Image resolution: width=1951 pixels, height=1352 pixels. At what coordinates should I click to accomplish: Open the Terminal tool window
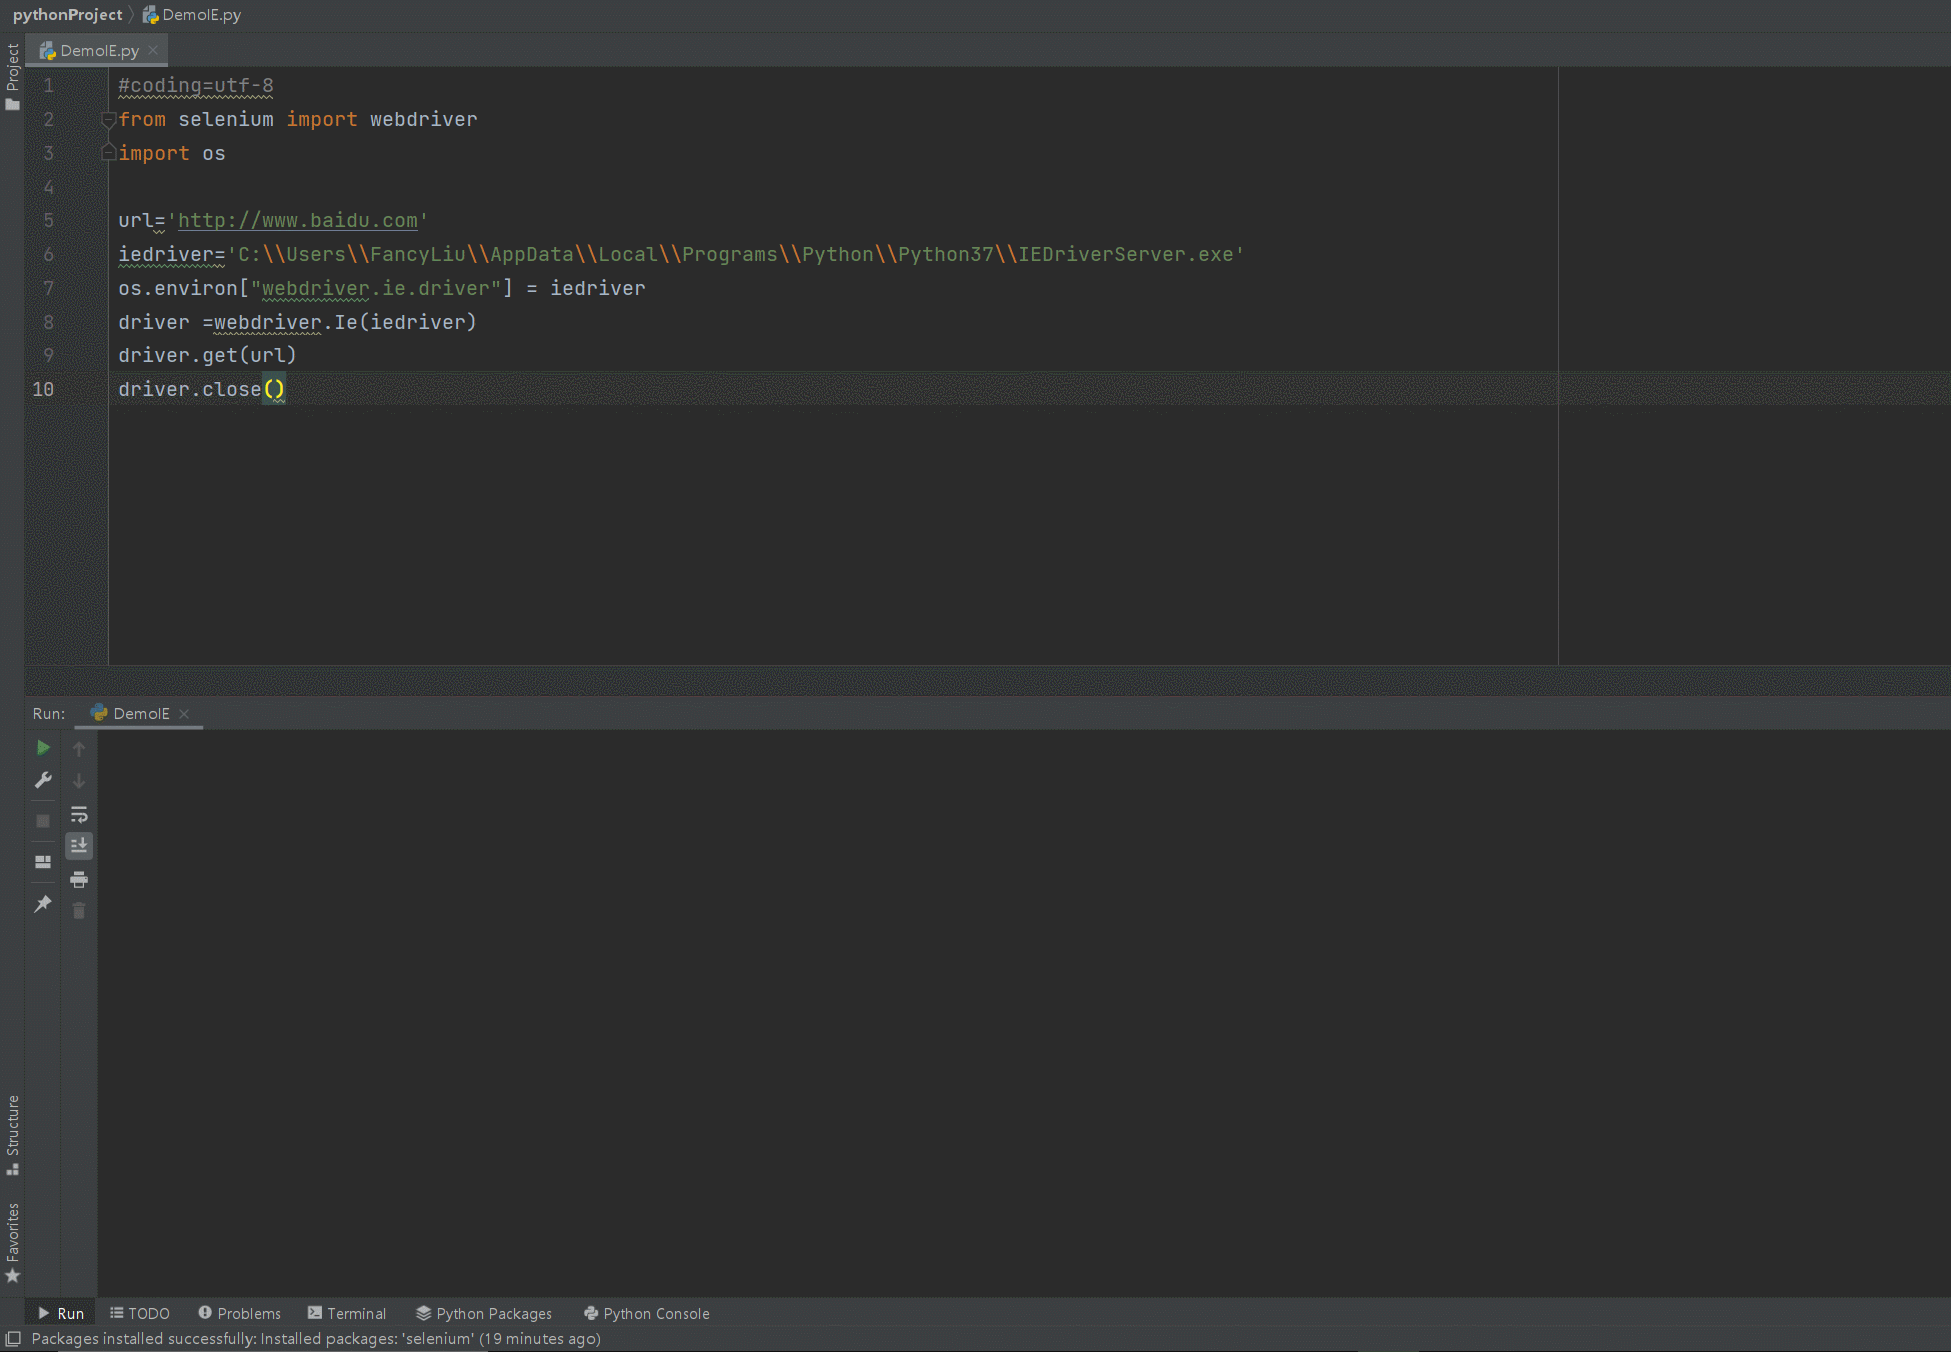point(347,1313)
